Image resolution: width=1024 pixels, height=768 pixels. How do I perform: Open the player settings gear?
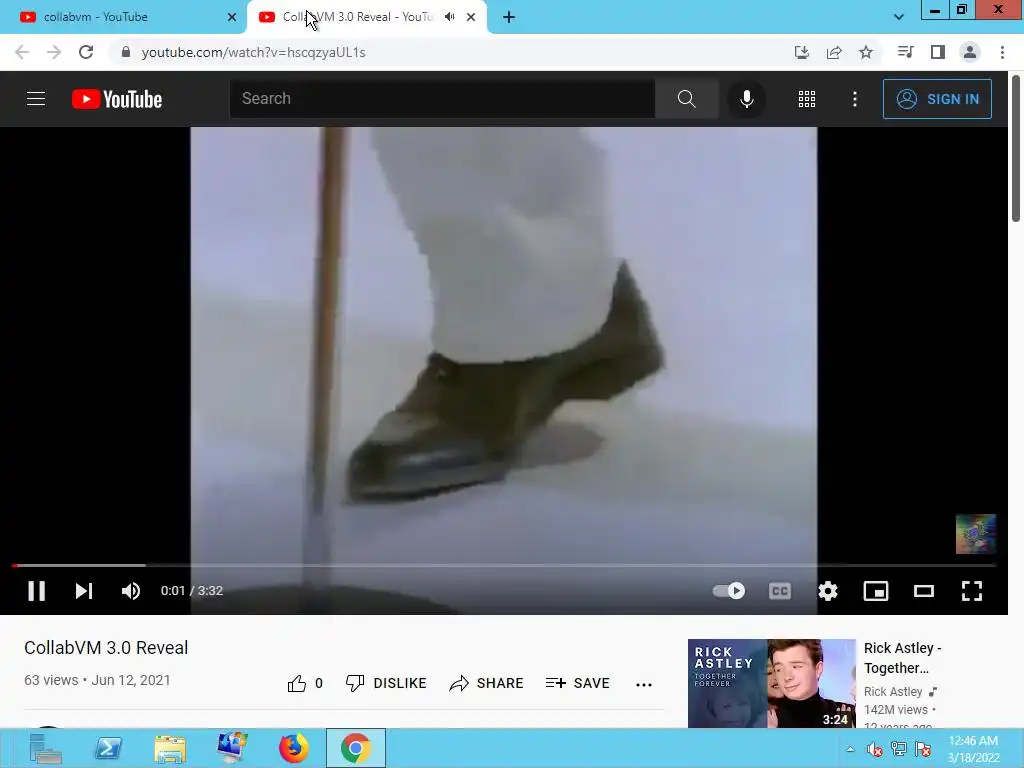point(827,591)
